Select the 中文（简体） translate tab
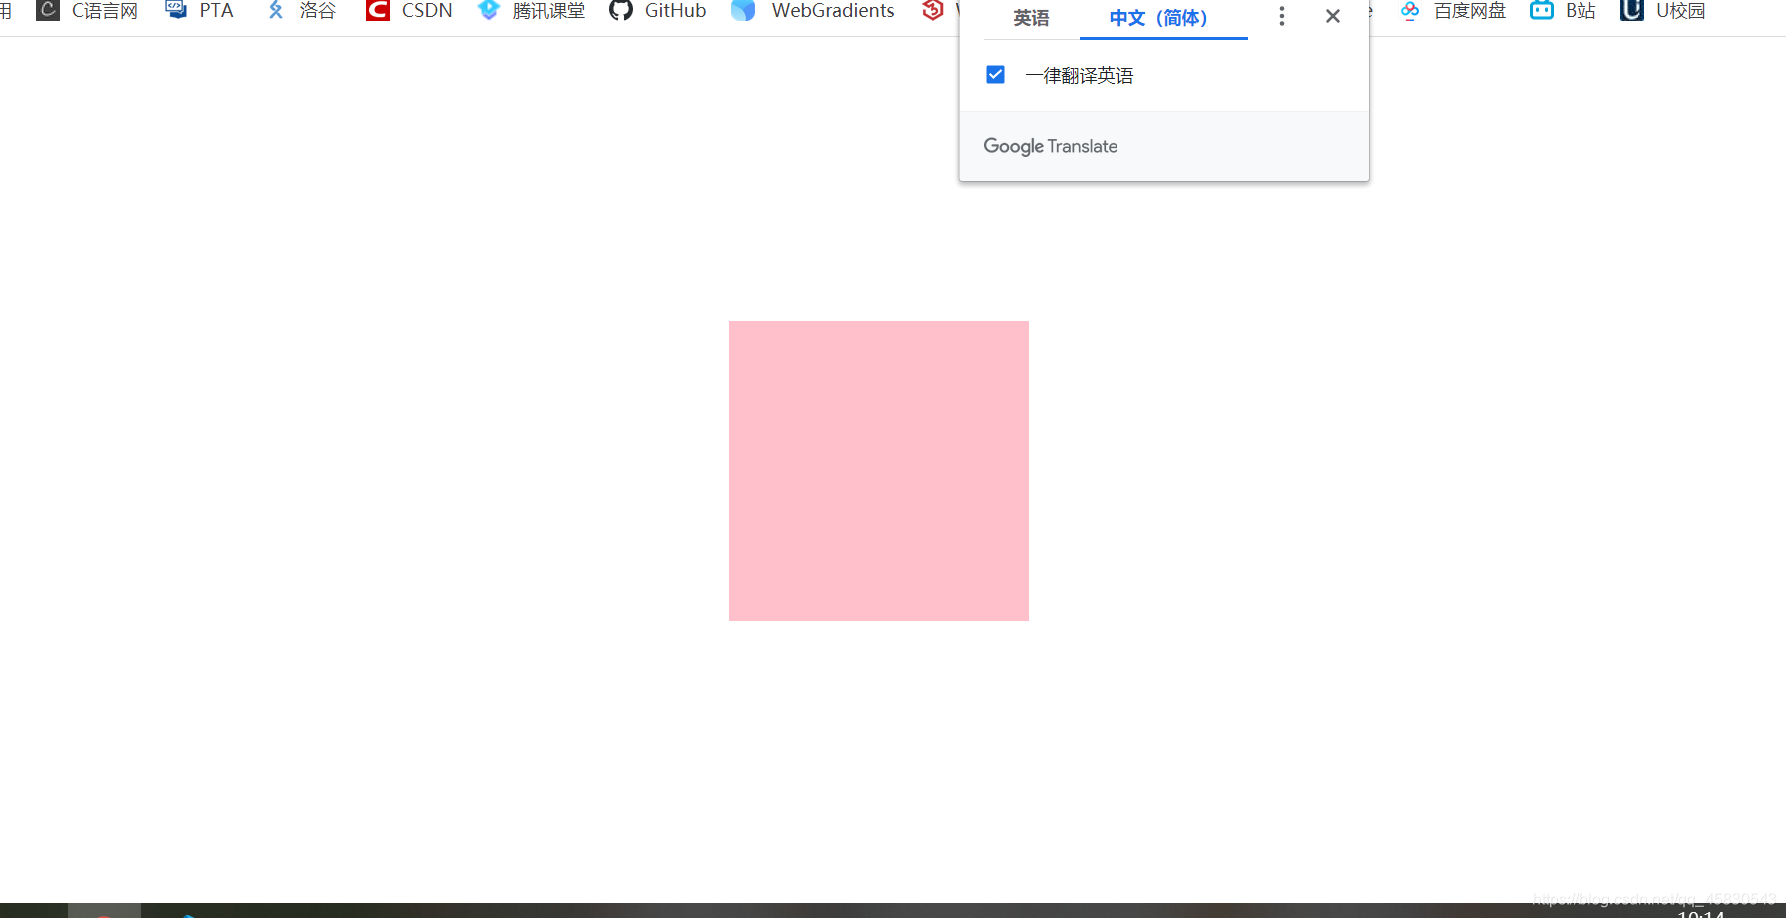The height and width of the screenshot is (918, 1786). click(x=1163, y=18)
